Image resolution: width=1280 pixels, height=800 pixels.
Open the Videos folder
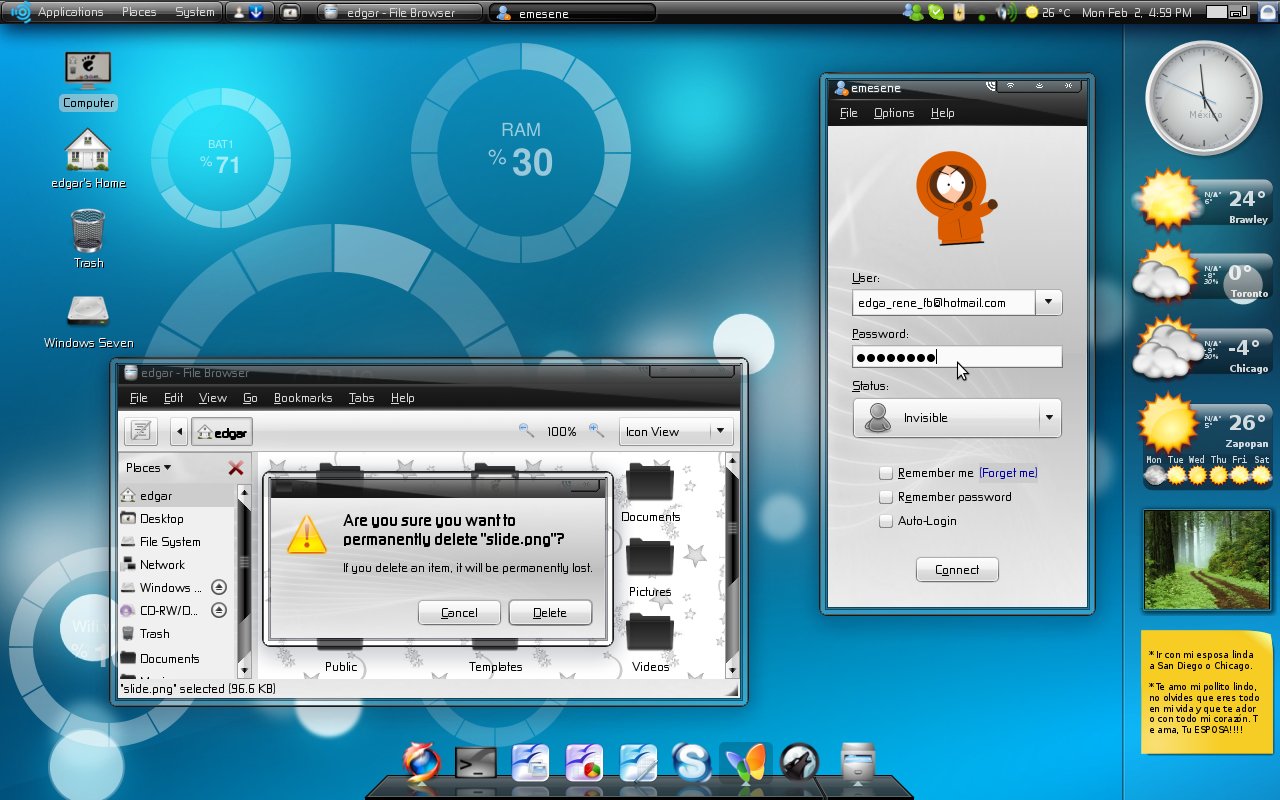pyautogui.click(x=650, y=643)
